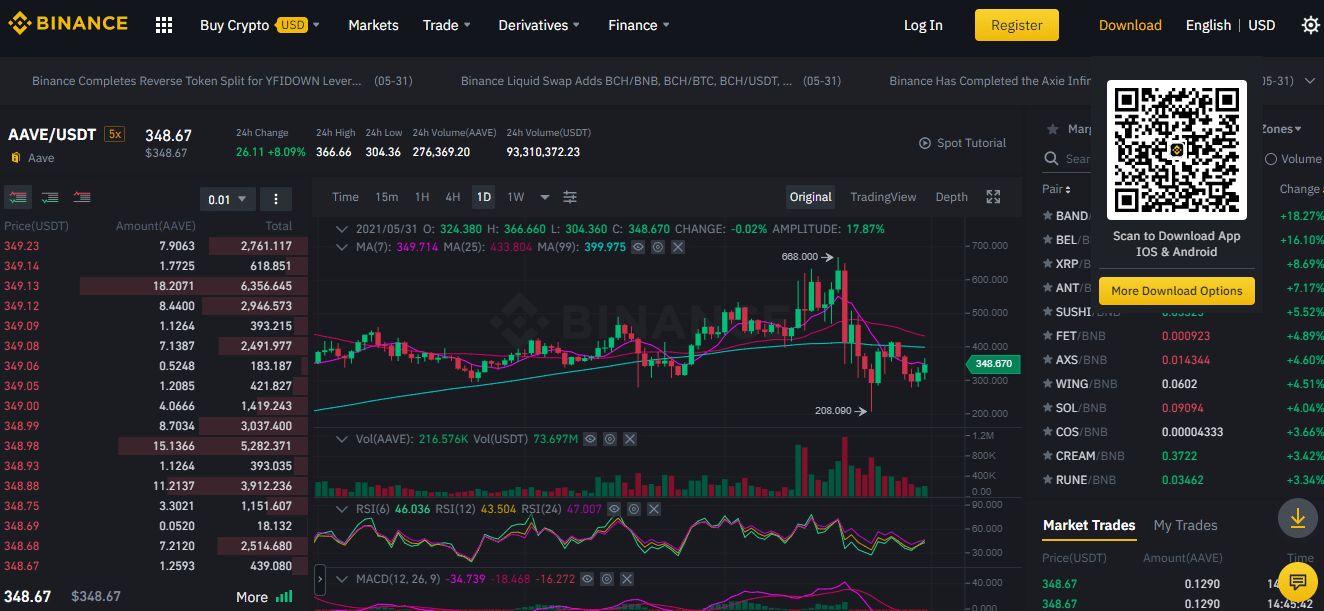Viewport: 1324px width, 611px height.
Task: Select the 4H chart interval
Action: [x=453, y=197]
